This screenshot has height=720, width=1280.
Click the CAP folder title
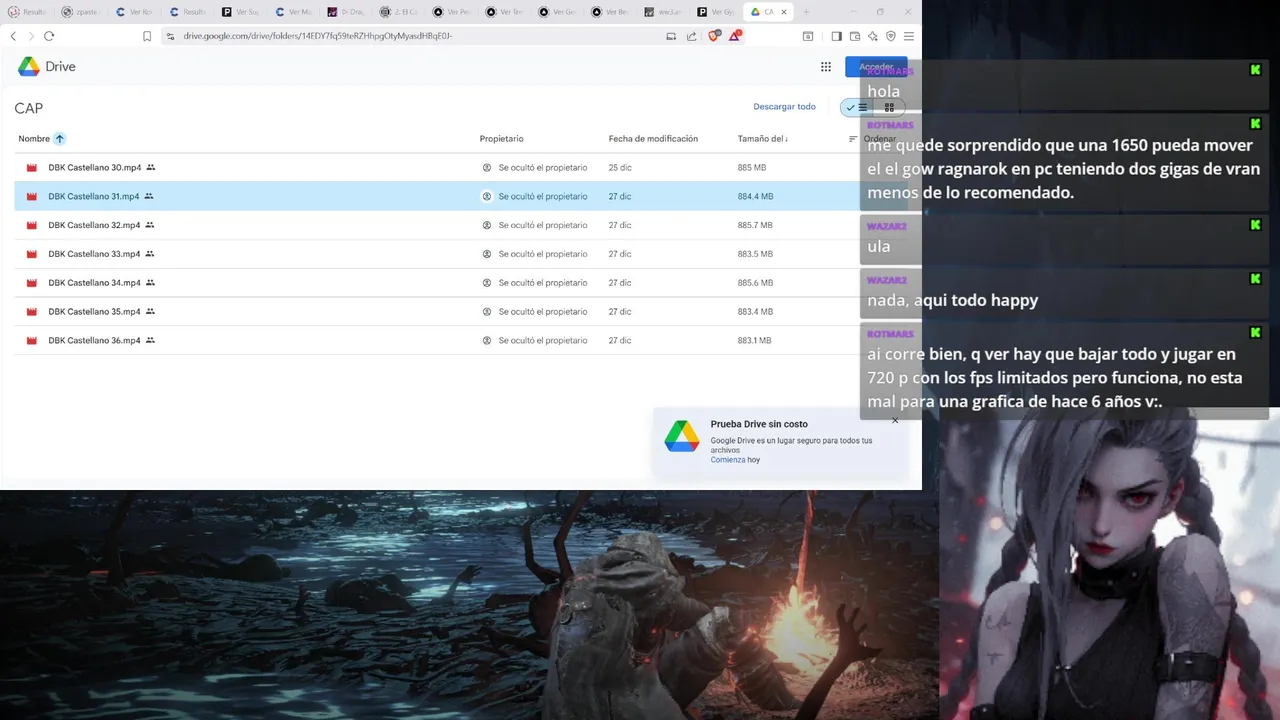click(28, 108)
